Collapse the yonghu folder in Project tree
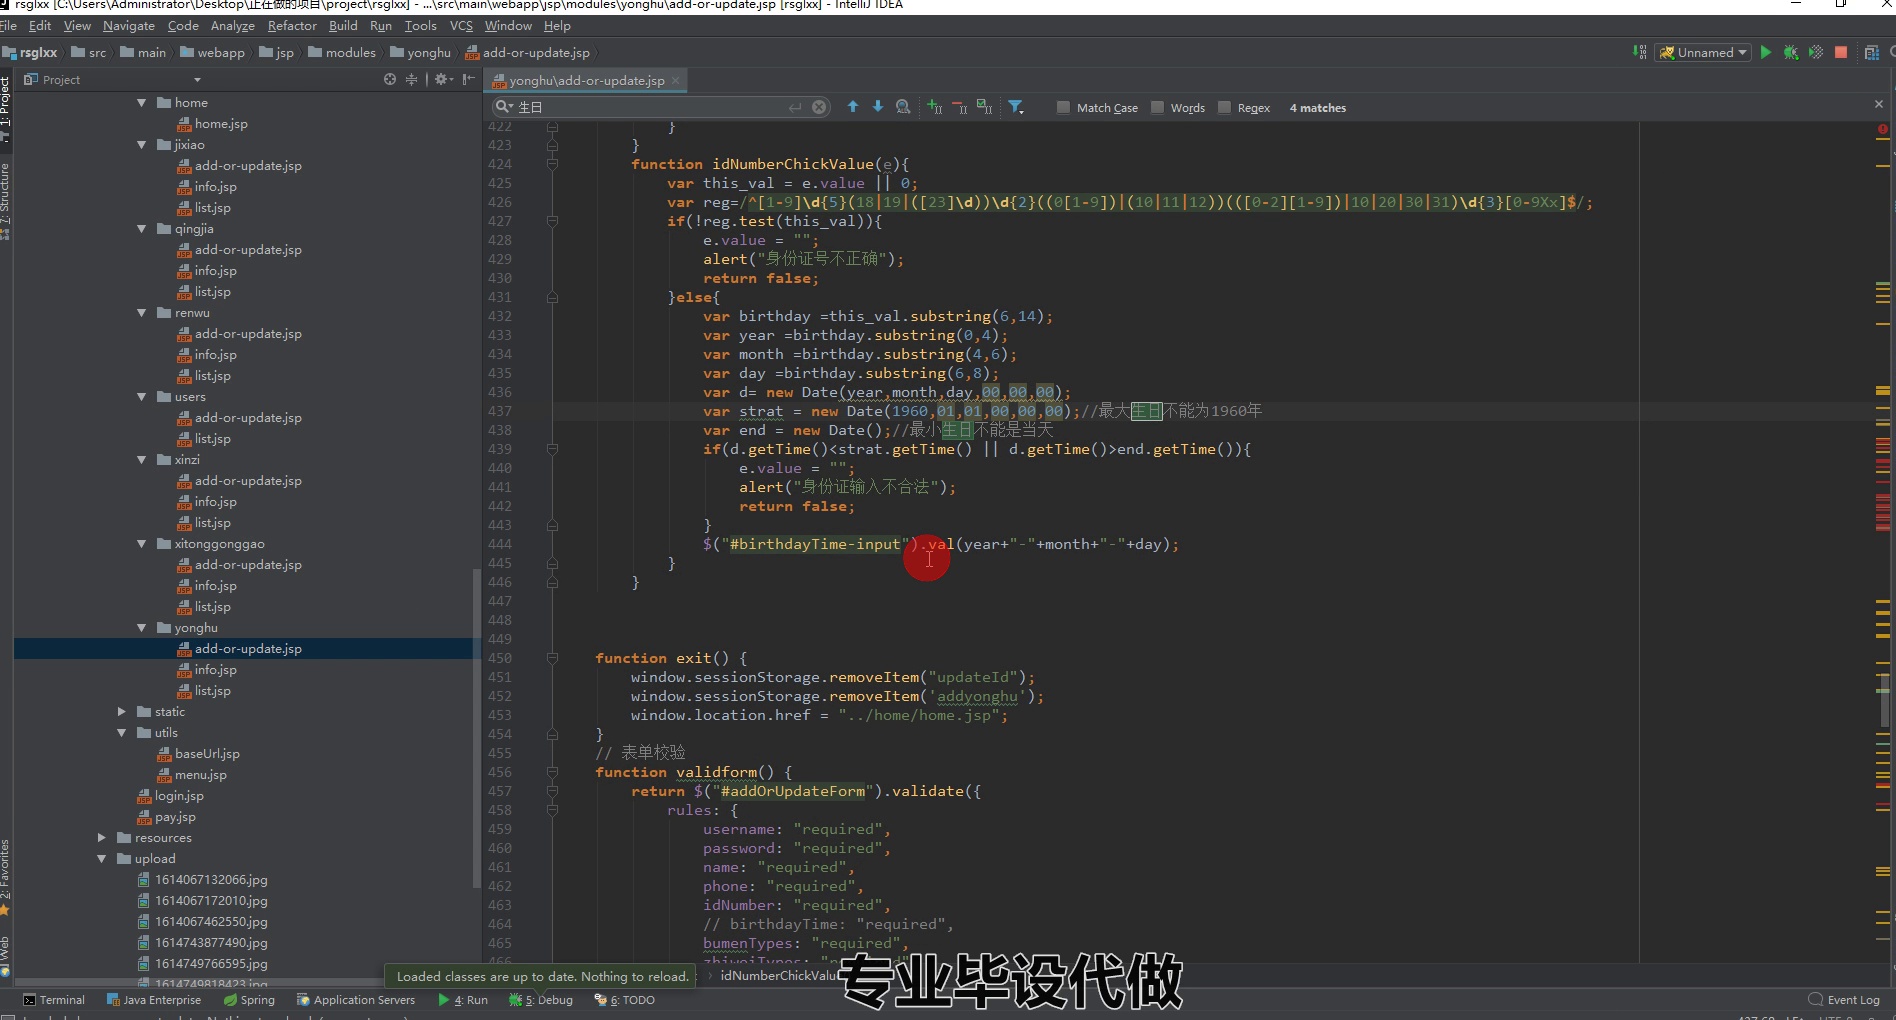 pos(142,628)
